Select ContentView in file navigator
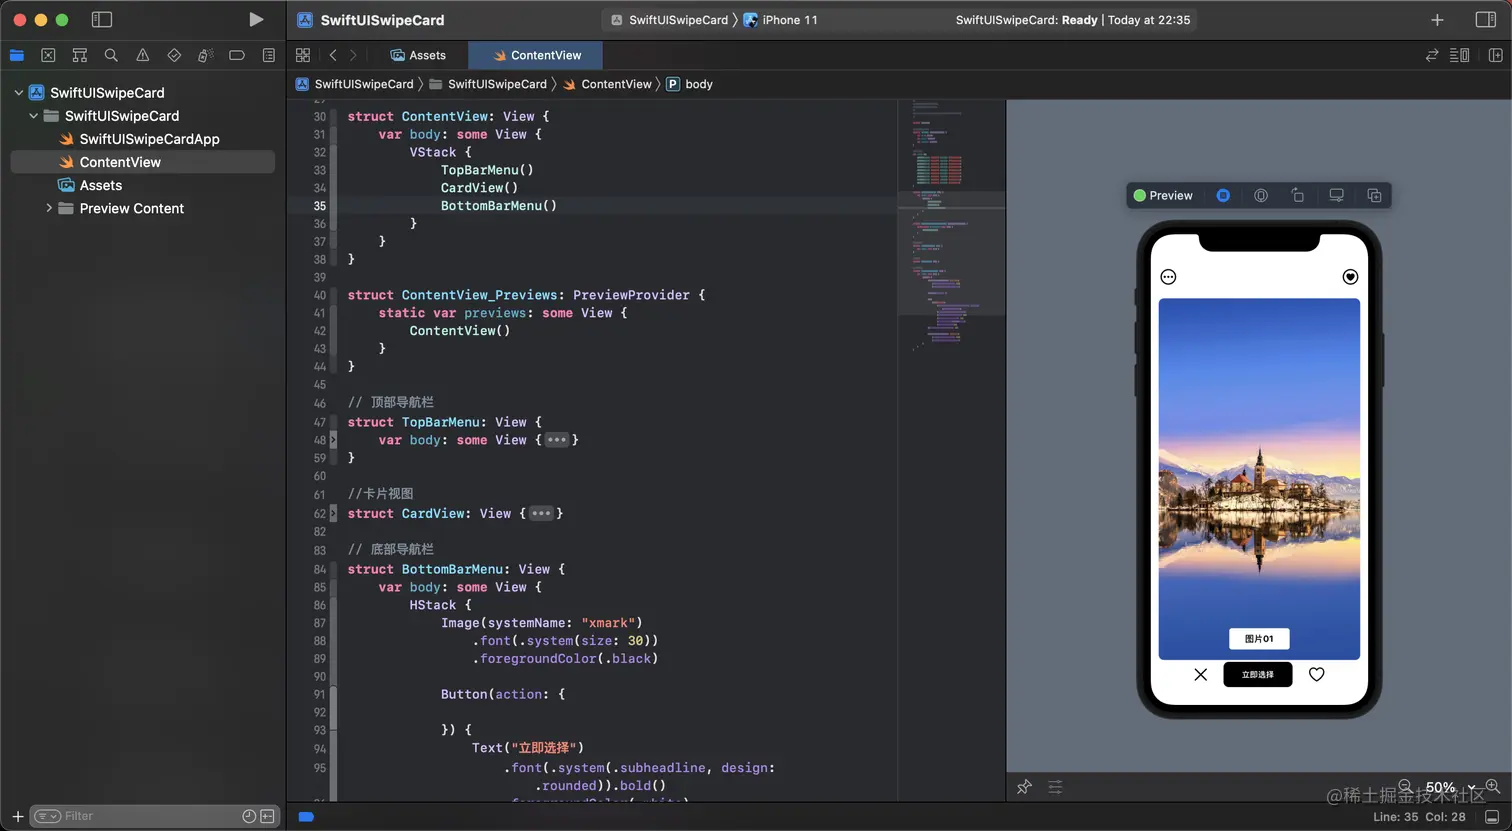The image size is (1512, 831). [x=142, y=162]
